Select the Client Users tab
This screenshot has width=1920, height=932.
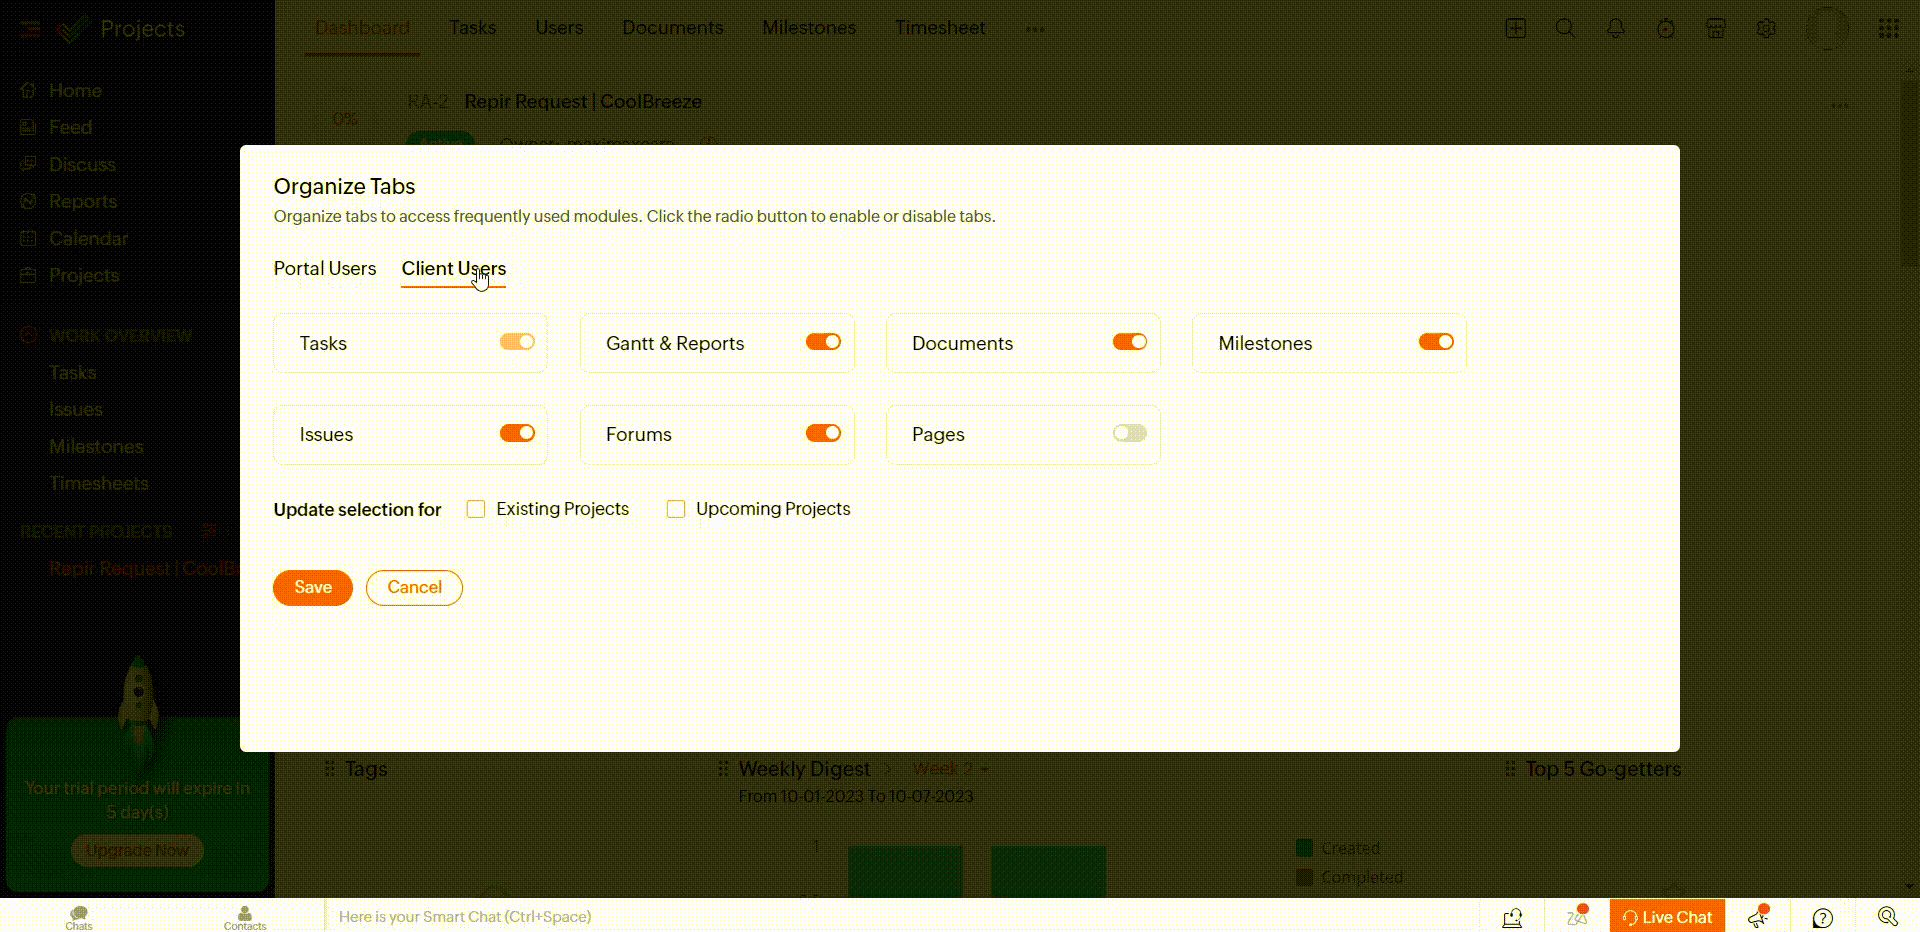click(453, 268)
